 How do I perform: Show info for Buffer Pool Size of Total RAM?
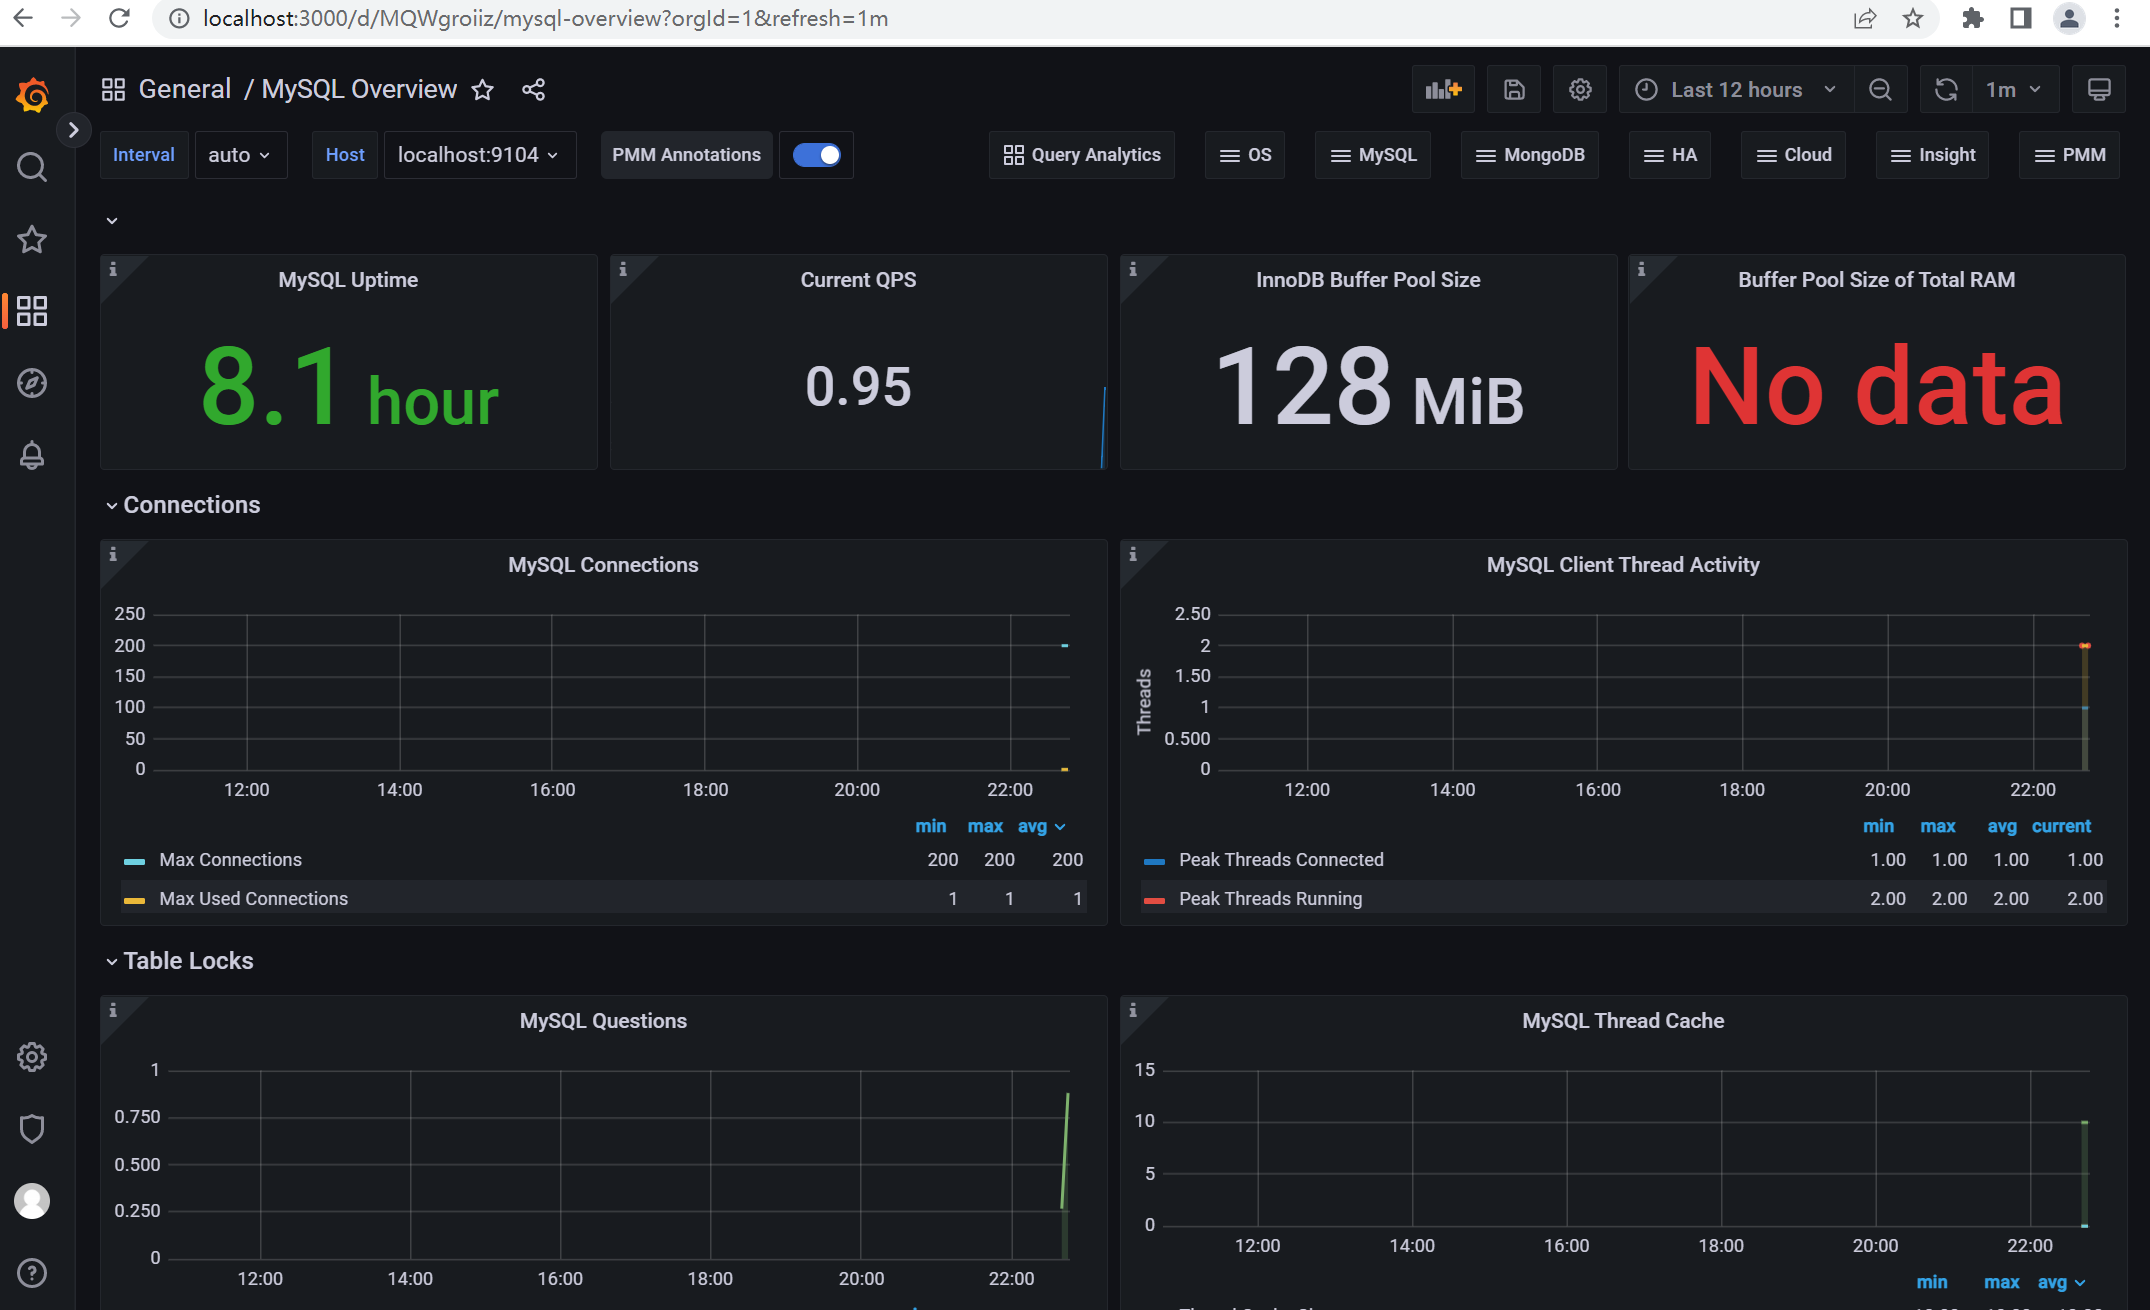pos(1641,269)
